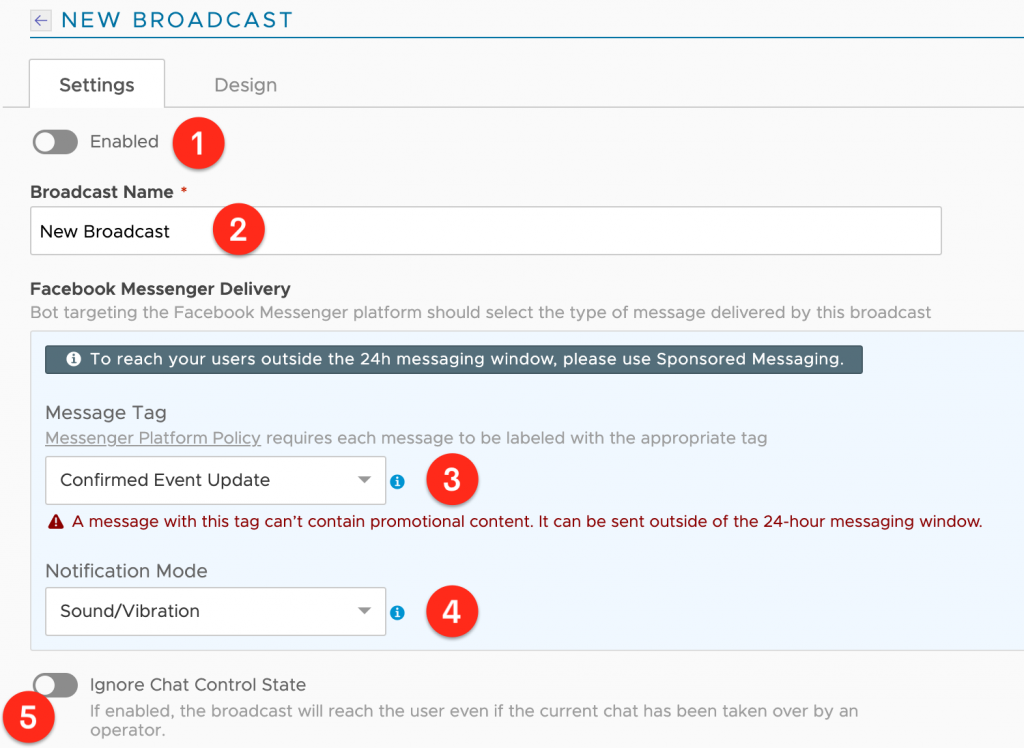This screenshot has width=1024, height=748.
Task: Click the promotional content warning message
Action: 527,522
